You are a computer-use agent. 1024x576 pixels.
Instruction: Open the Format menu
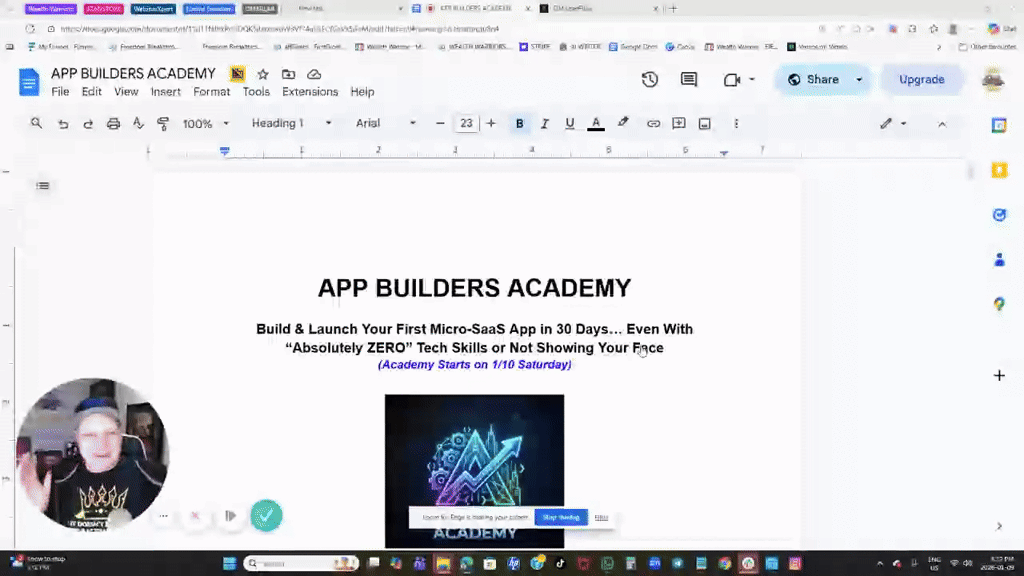coord(212,92)
